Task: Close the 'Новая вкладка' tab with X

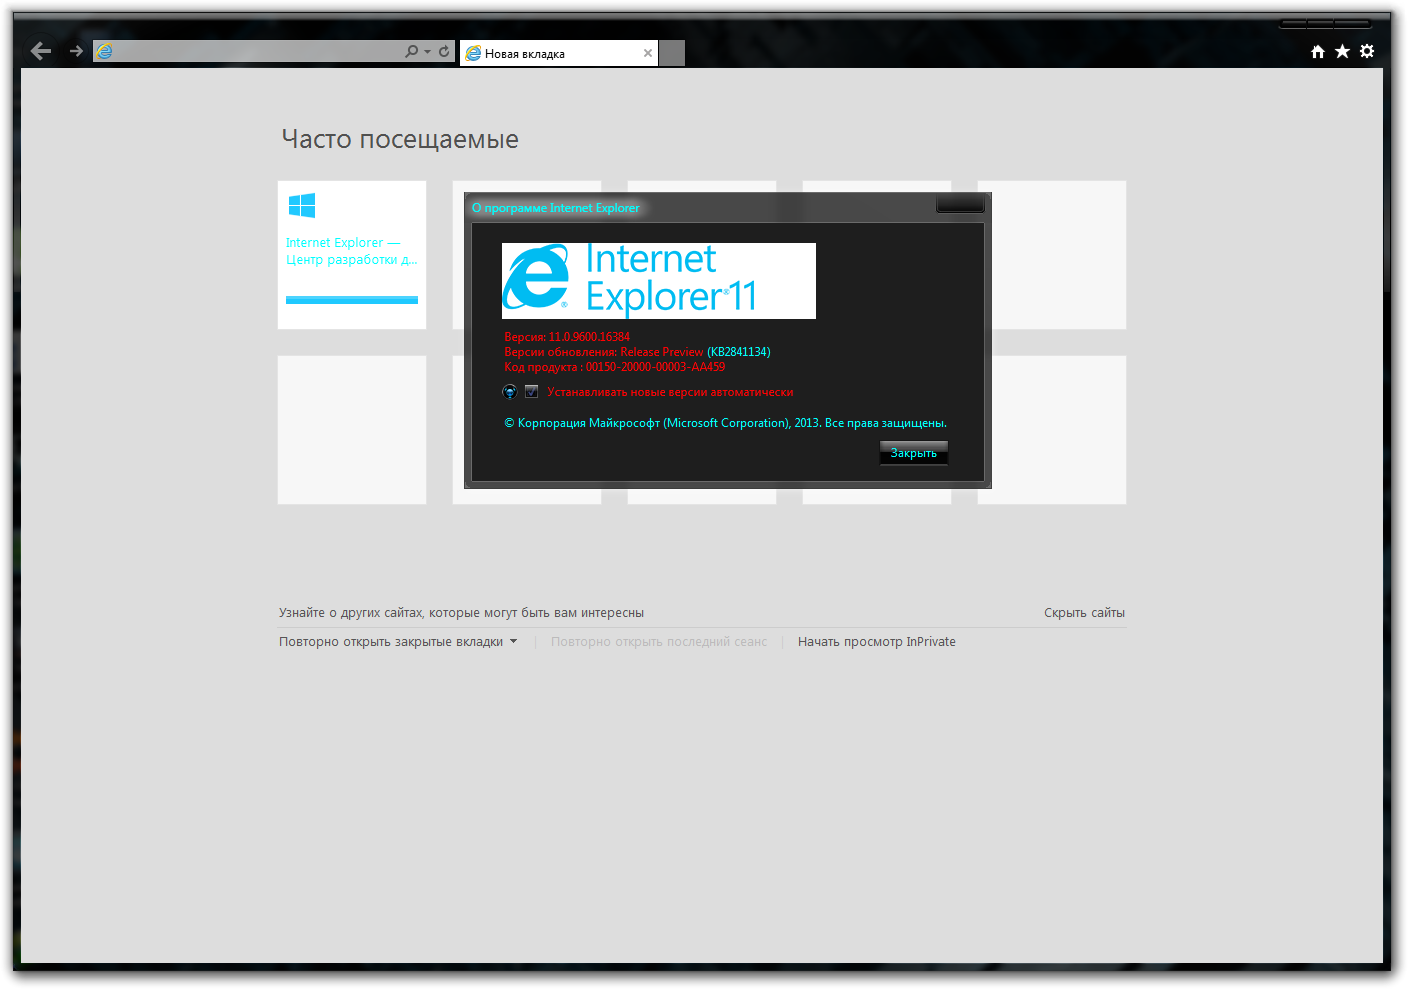Action: [x=648, y=53]
